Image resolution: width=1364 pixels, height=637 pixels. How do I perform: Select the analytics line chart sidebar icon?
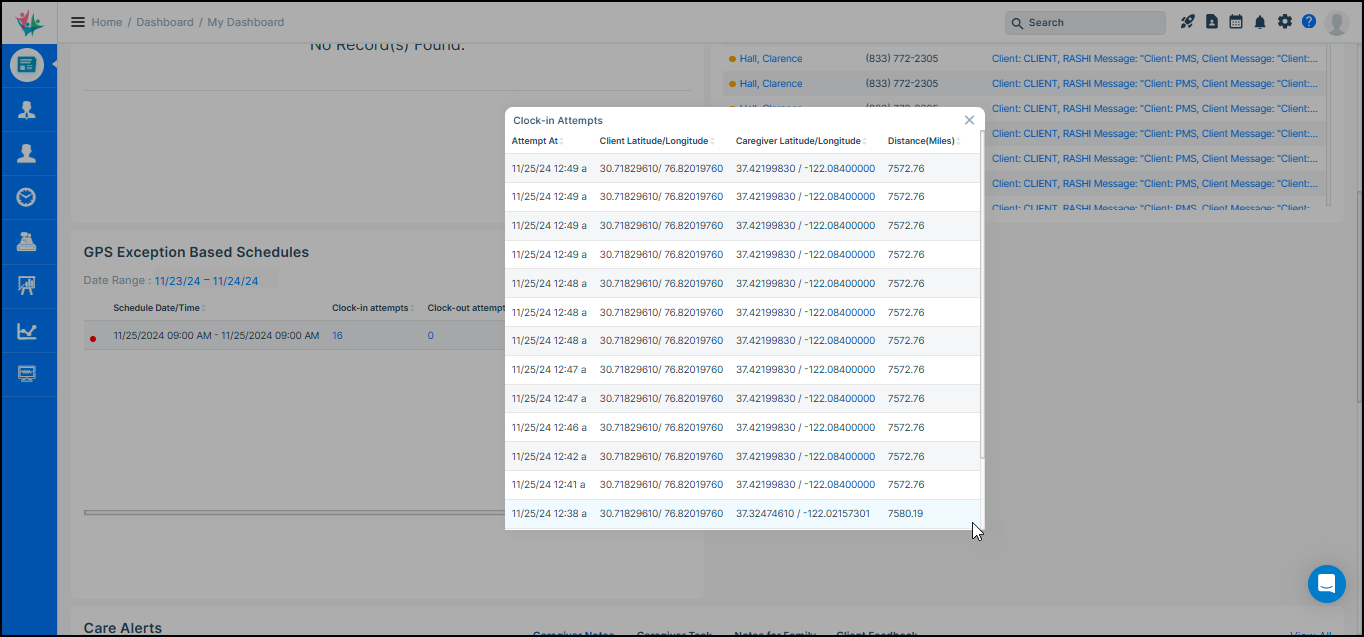coord(28,330)
